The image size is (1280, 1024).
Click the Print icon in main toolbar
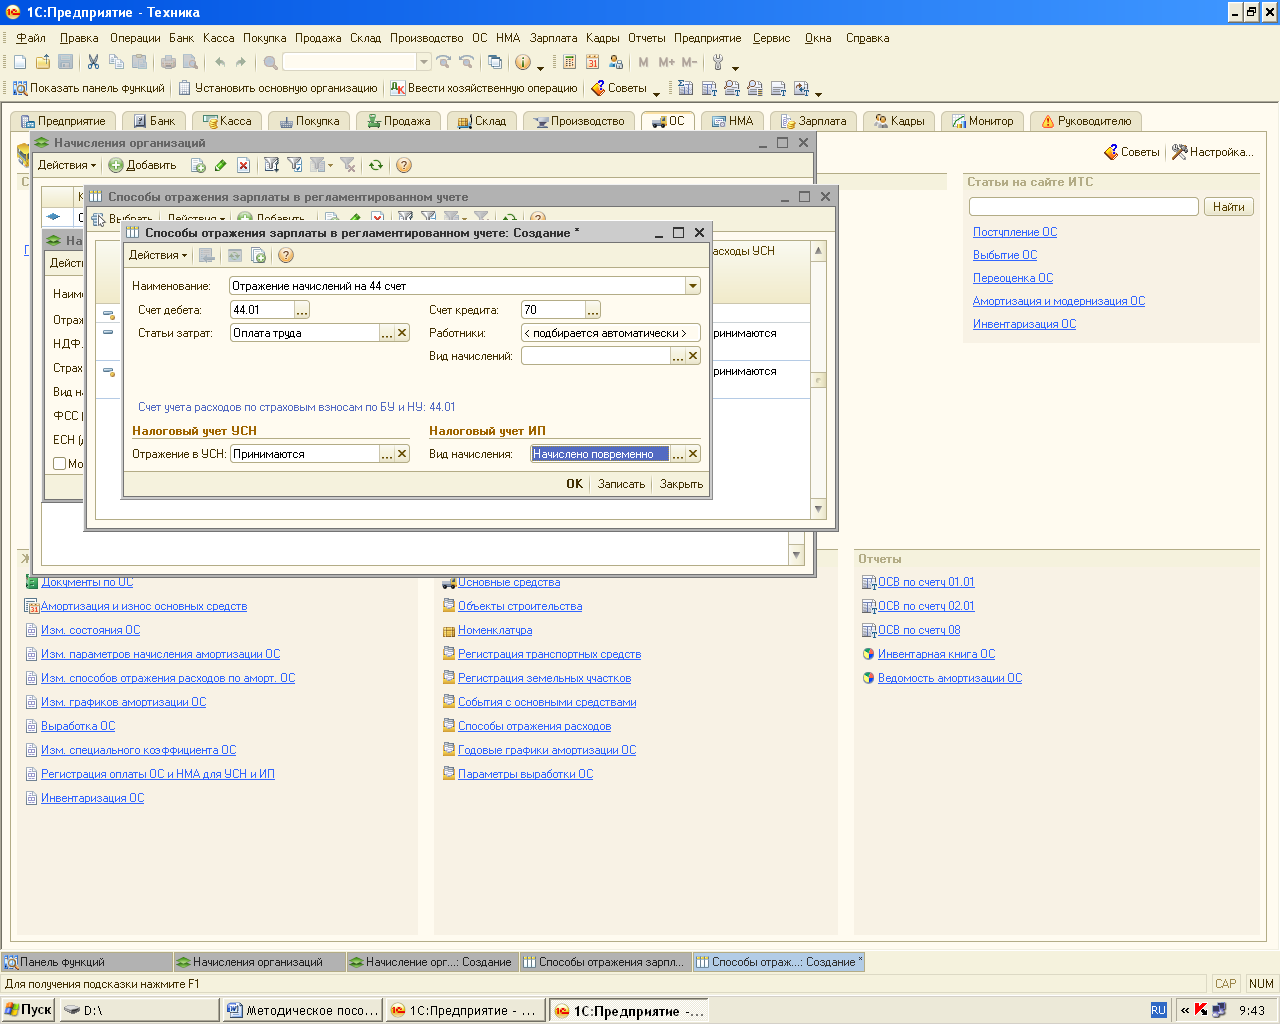(168, 62)
